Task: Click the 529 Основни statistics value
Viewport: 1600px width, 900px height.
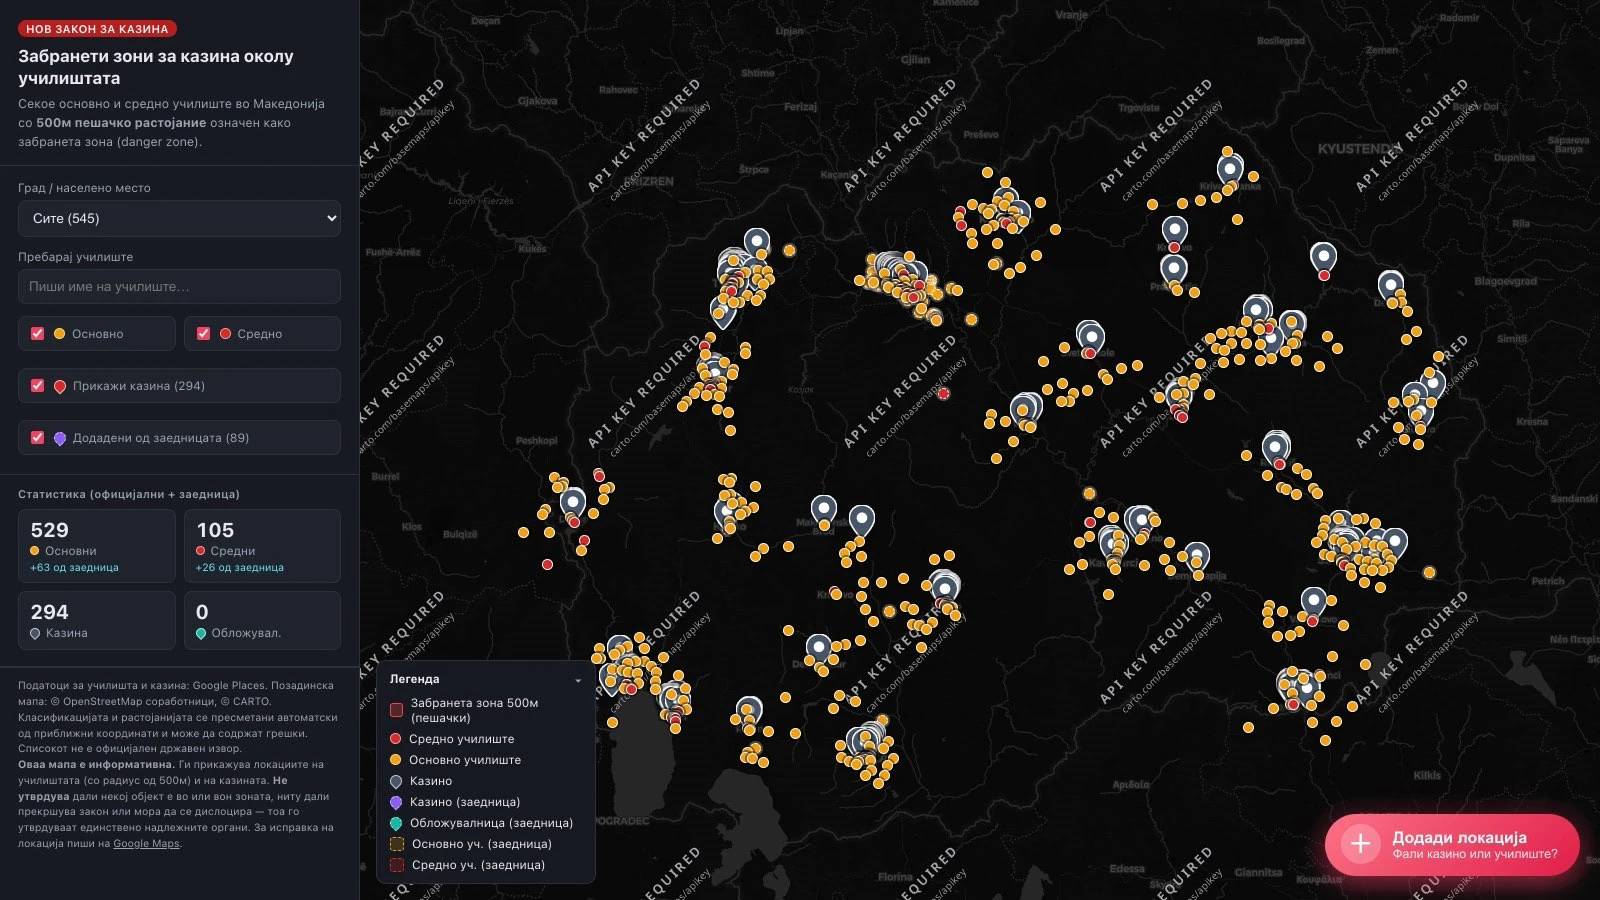Action: tap(49, 530)
